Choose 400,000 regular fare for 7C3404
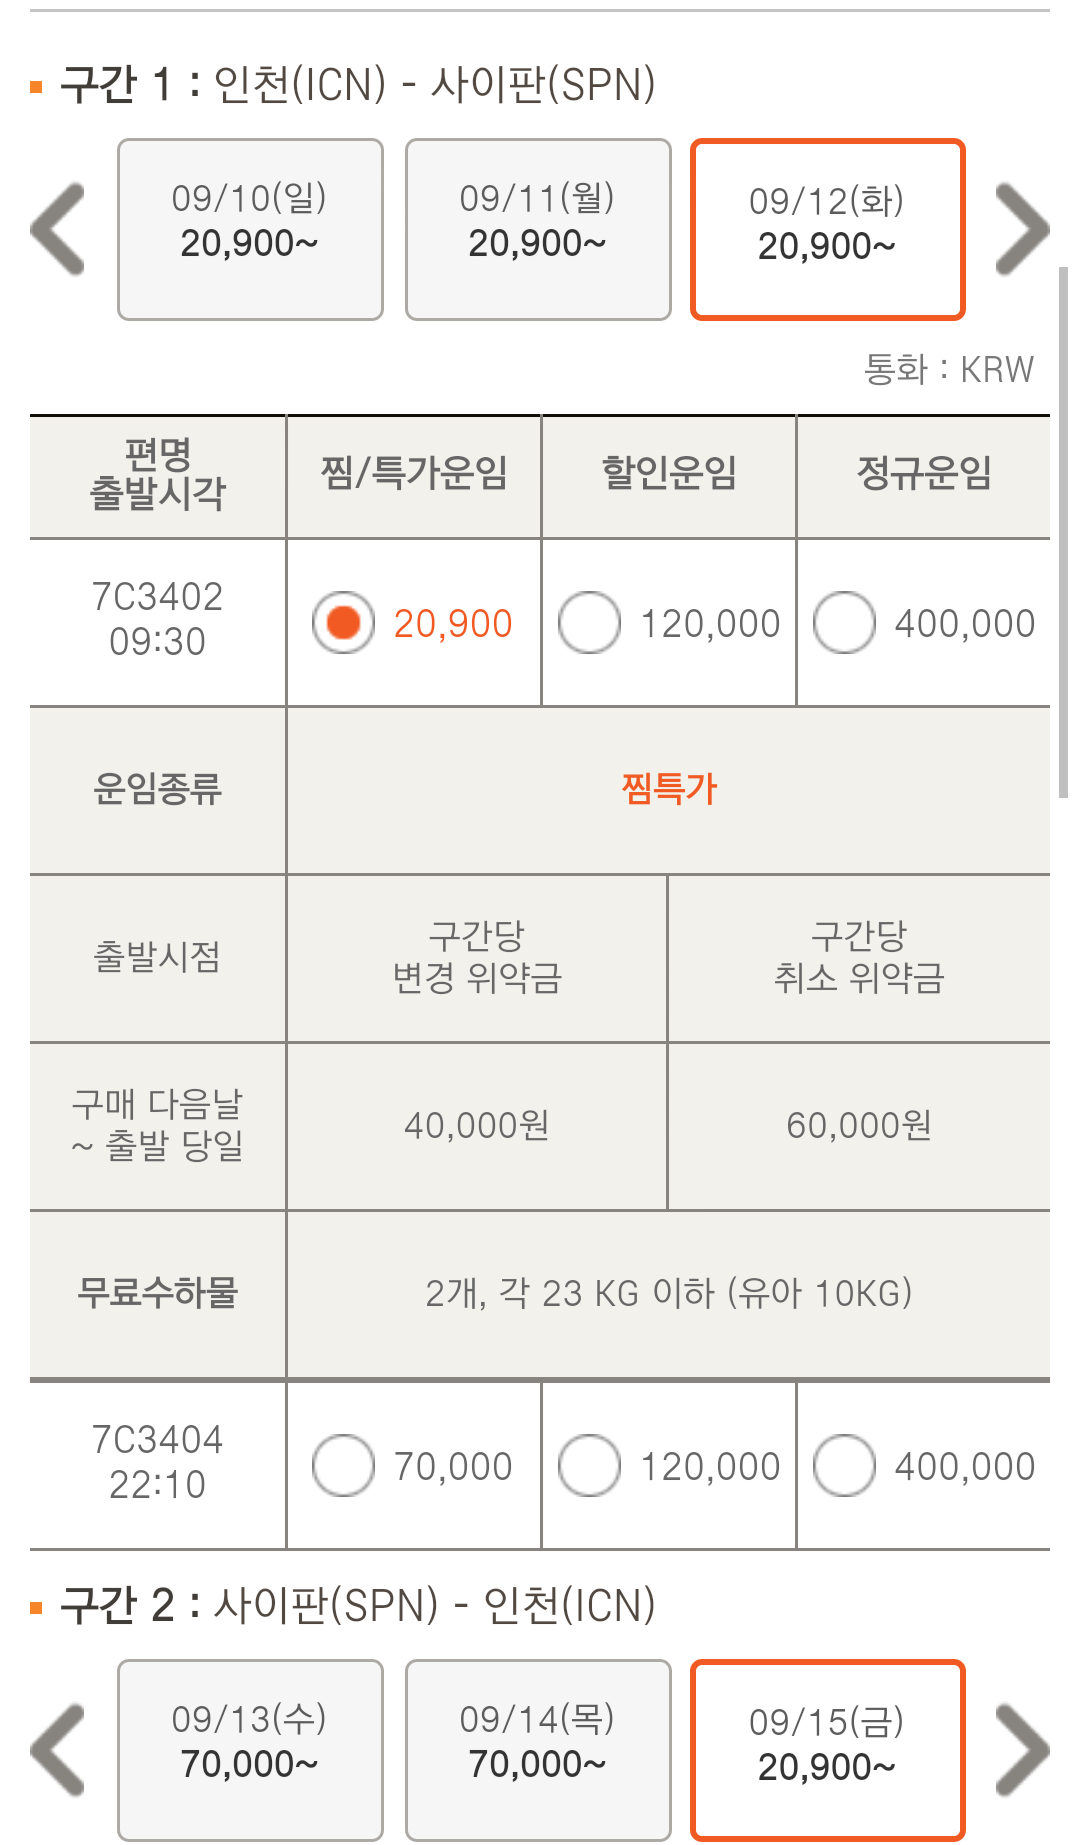This screenshot has width=1080, height=1845. pyautogui.click(x=844, y=1465)
